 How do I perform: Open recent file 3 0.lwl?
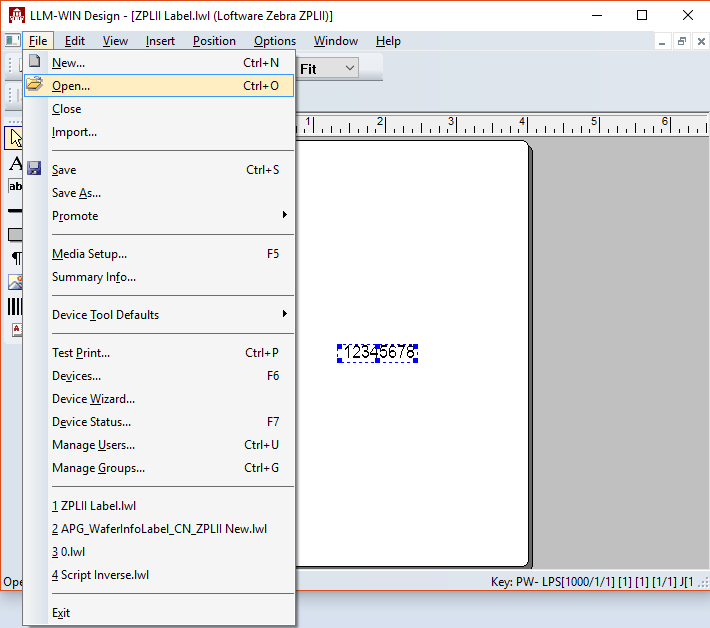click(159, 552)
